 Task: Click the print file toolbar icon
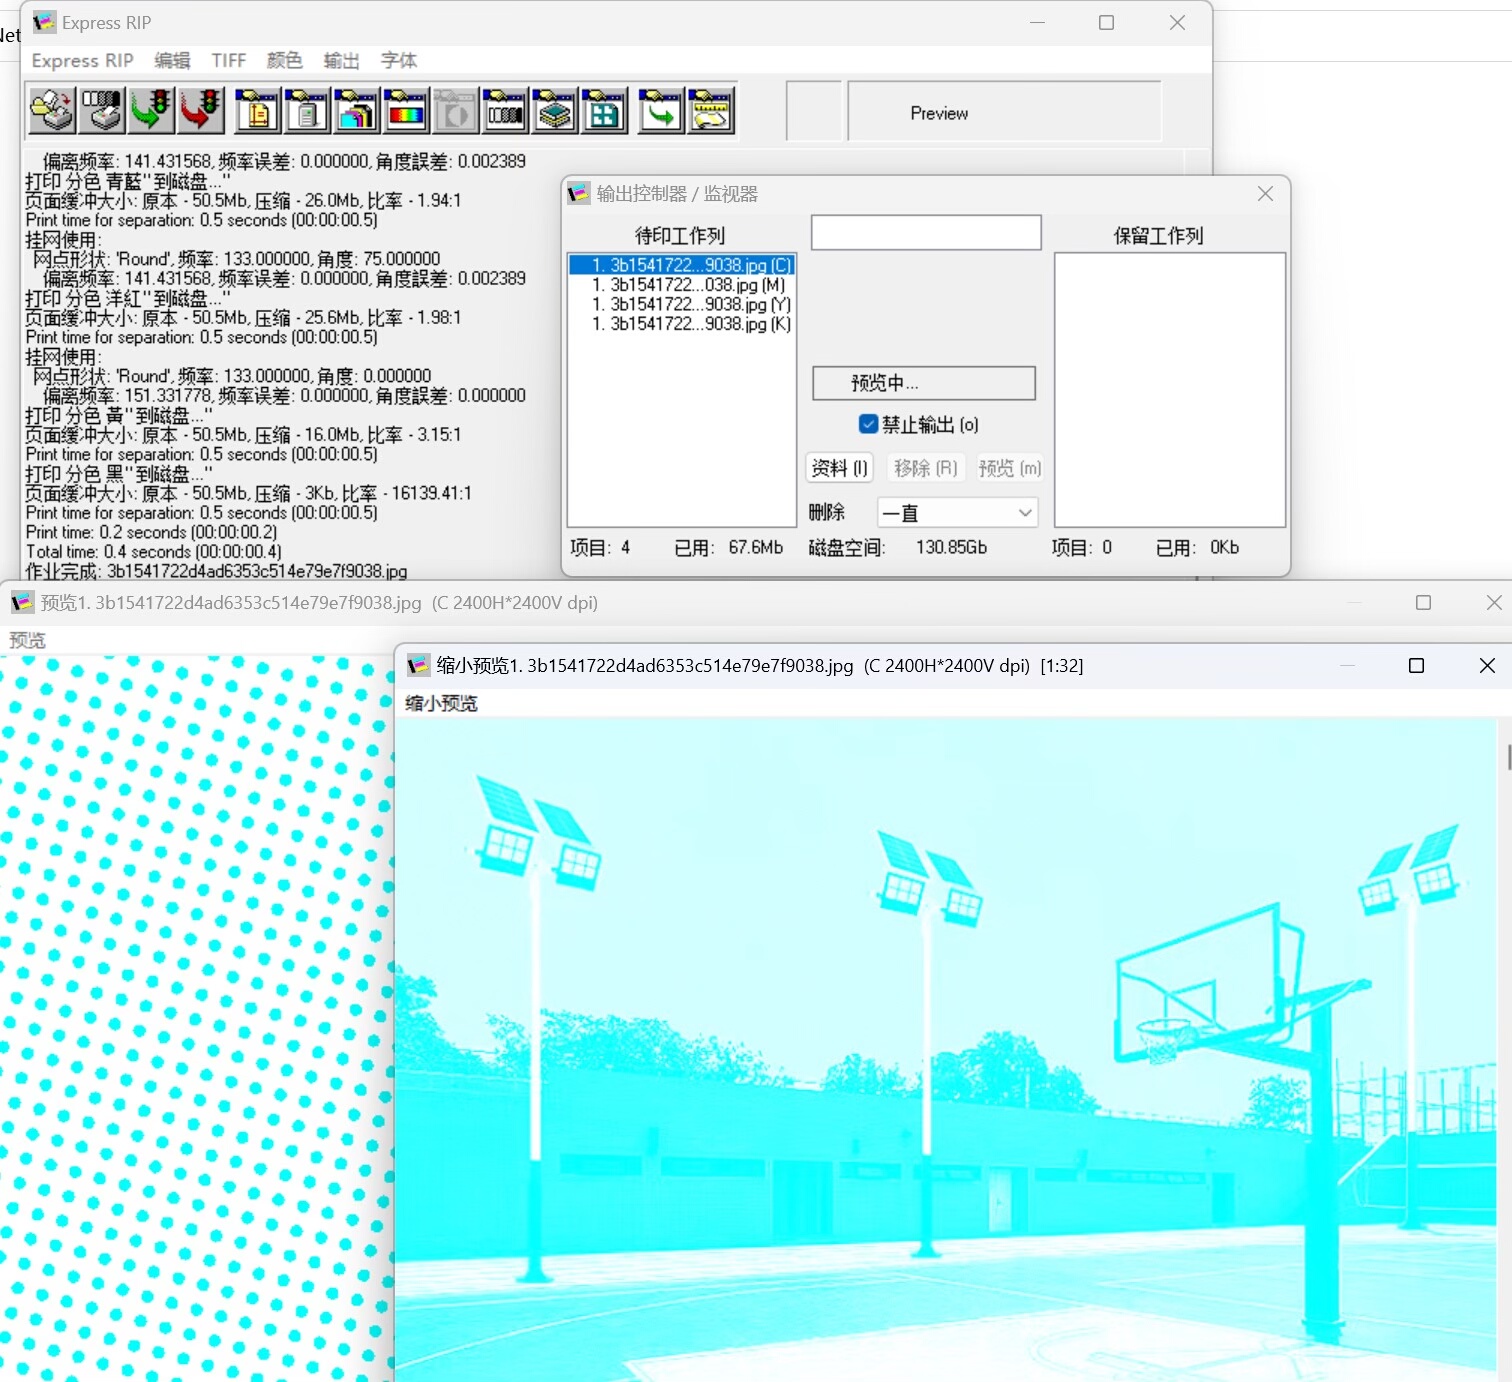coord(52,111)
